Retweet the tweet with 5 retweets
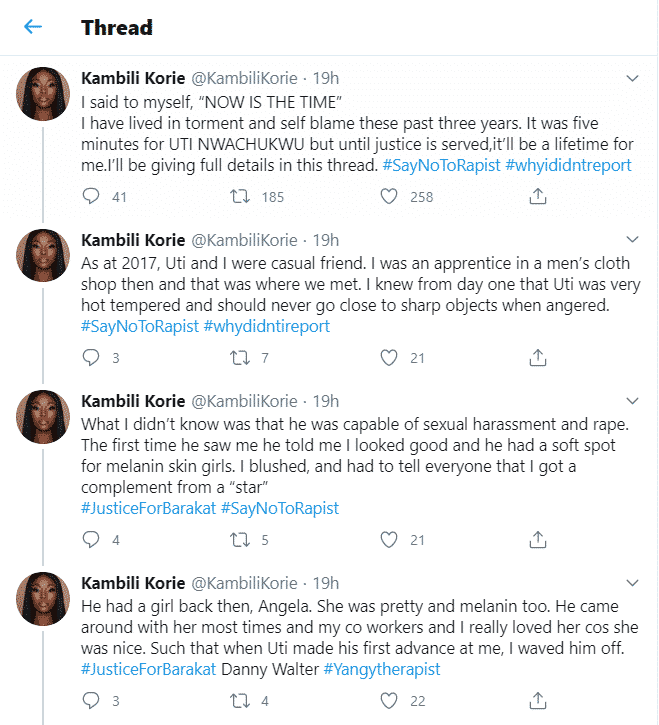 [239, 540]
